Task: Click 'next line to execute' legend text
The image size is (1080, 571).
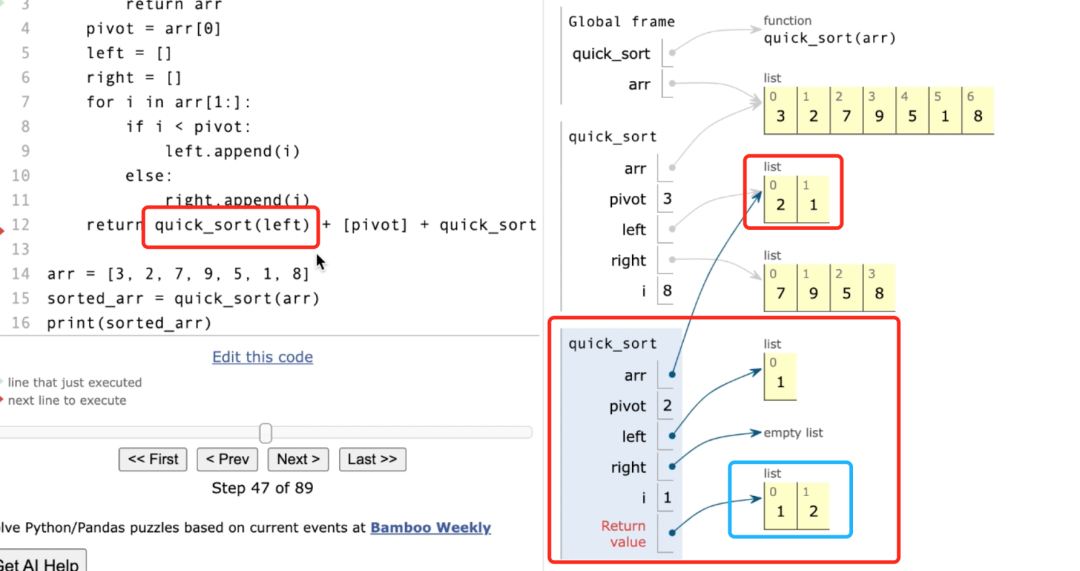Action: [67, 401]
